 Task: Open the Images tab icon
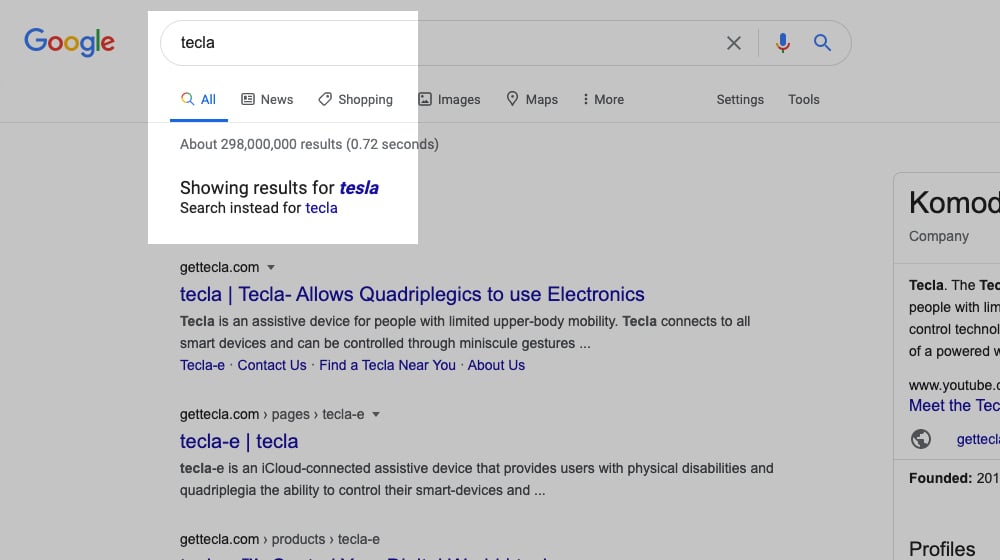click(425, 99)
